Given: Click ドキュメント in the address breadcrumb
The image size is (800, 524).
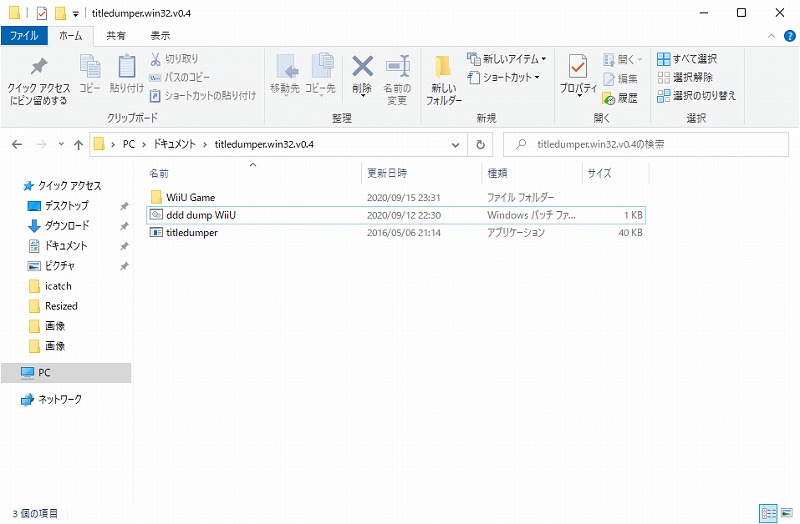Looking at the screenshot, I should point(174,144).
